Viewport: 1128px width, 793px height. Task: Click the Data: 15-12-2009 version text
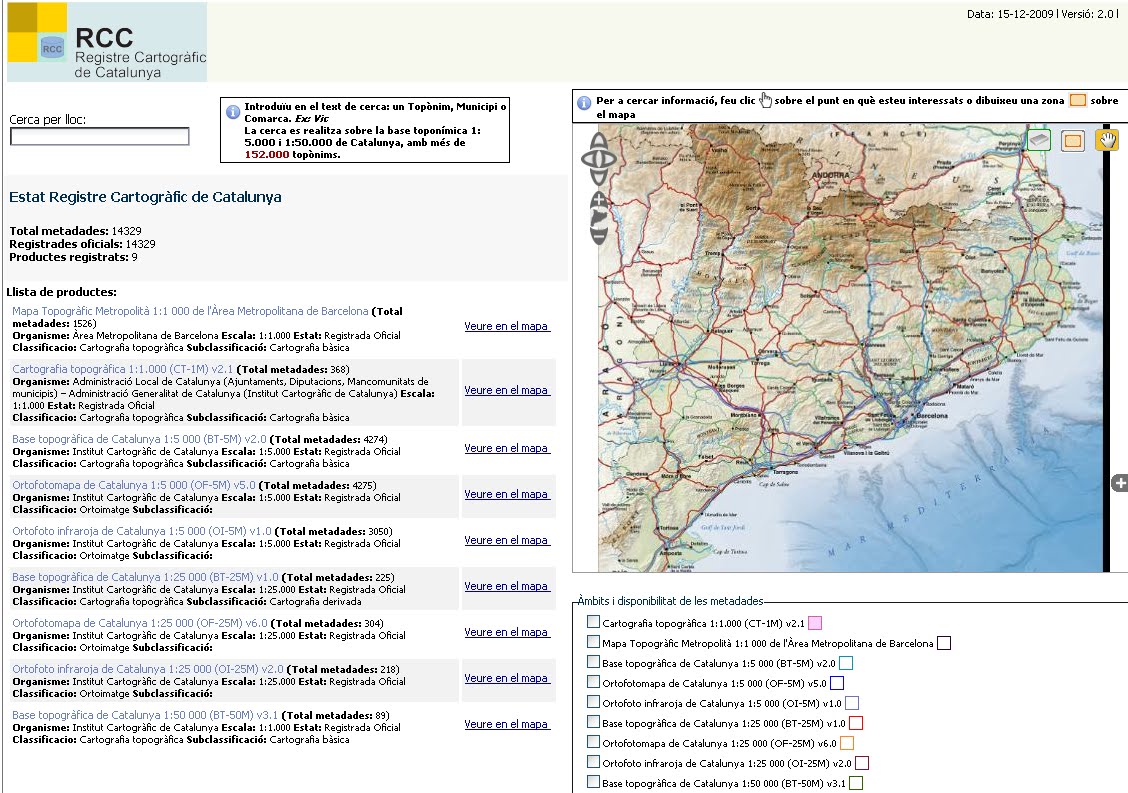pos(1042,14)
